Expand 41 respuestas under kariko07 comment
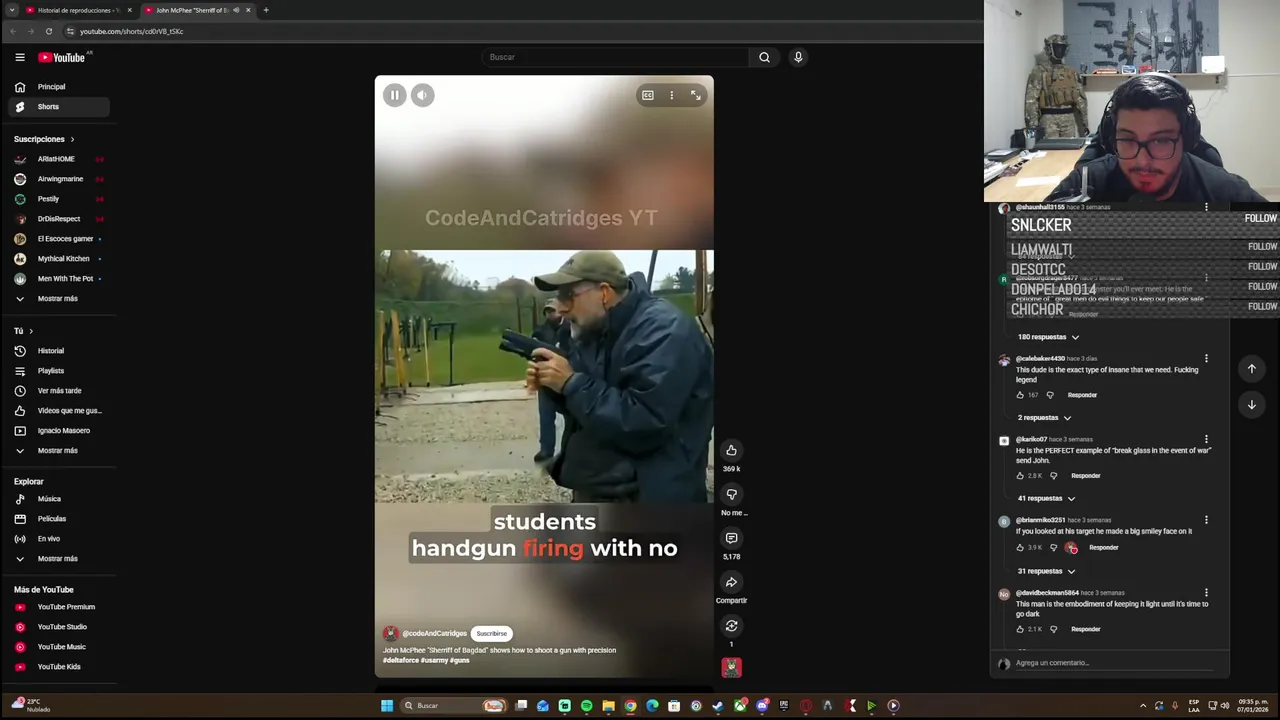 [1046, 498]
